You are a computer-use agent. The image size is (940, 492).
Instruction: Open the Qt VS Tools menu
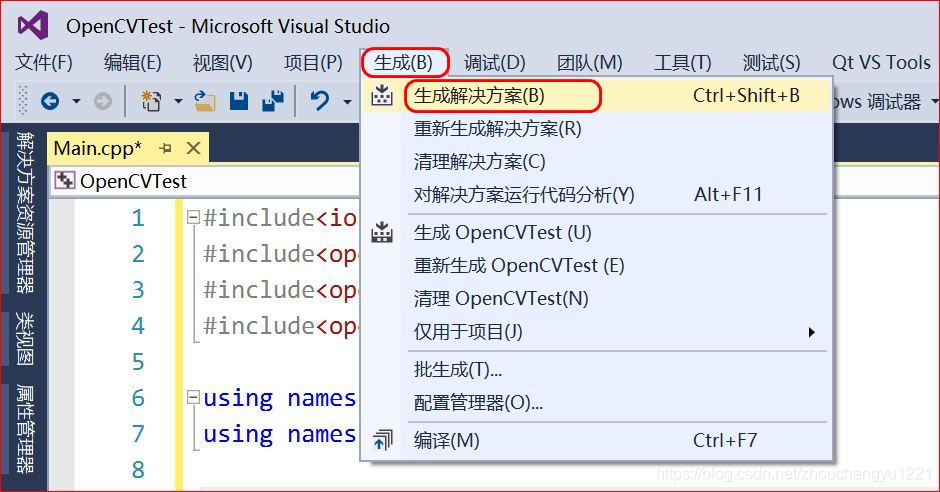[x=881, y=62]
